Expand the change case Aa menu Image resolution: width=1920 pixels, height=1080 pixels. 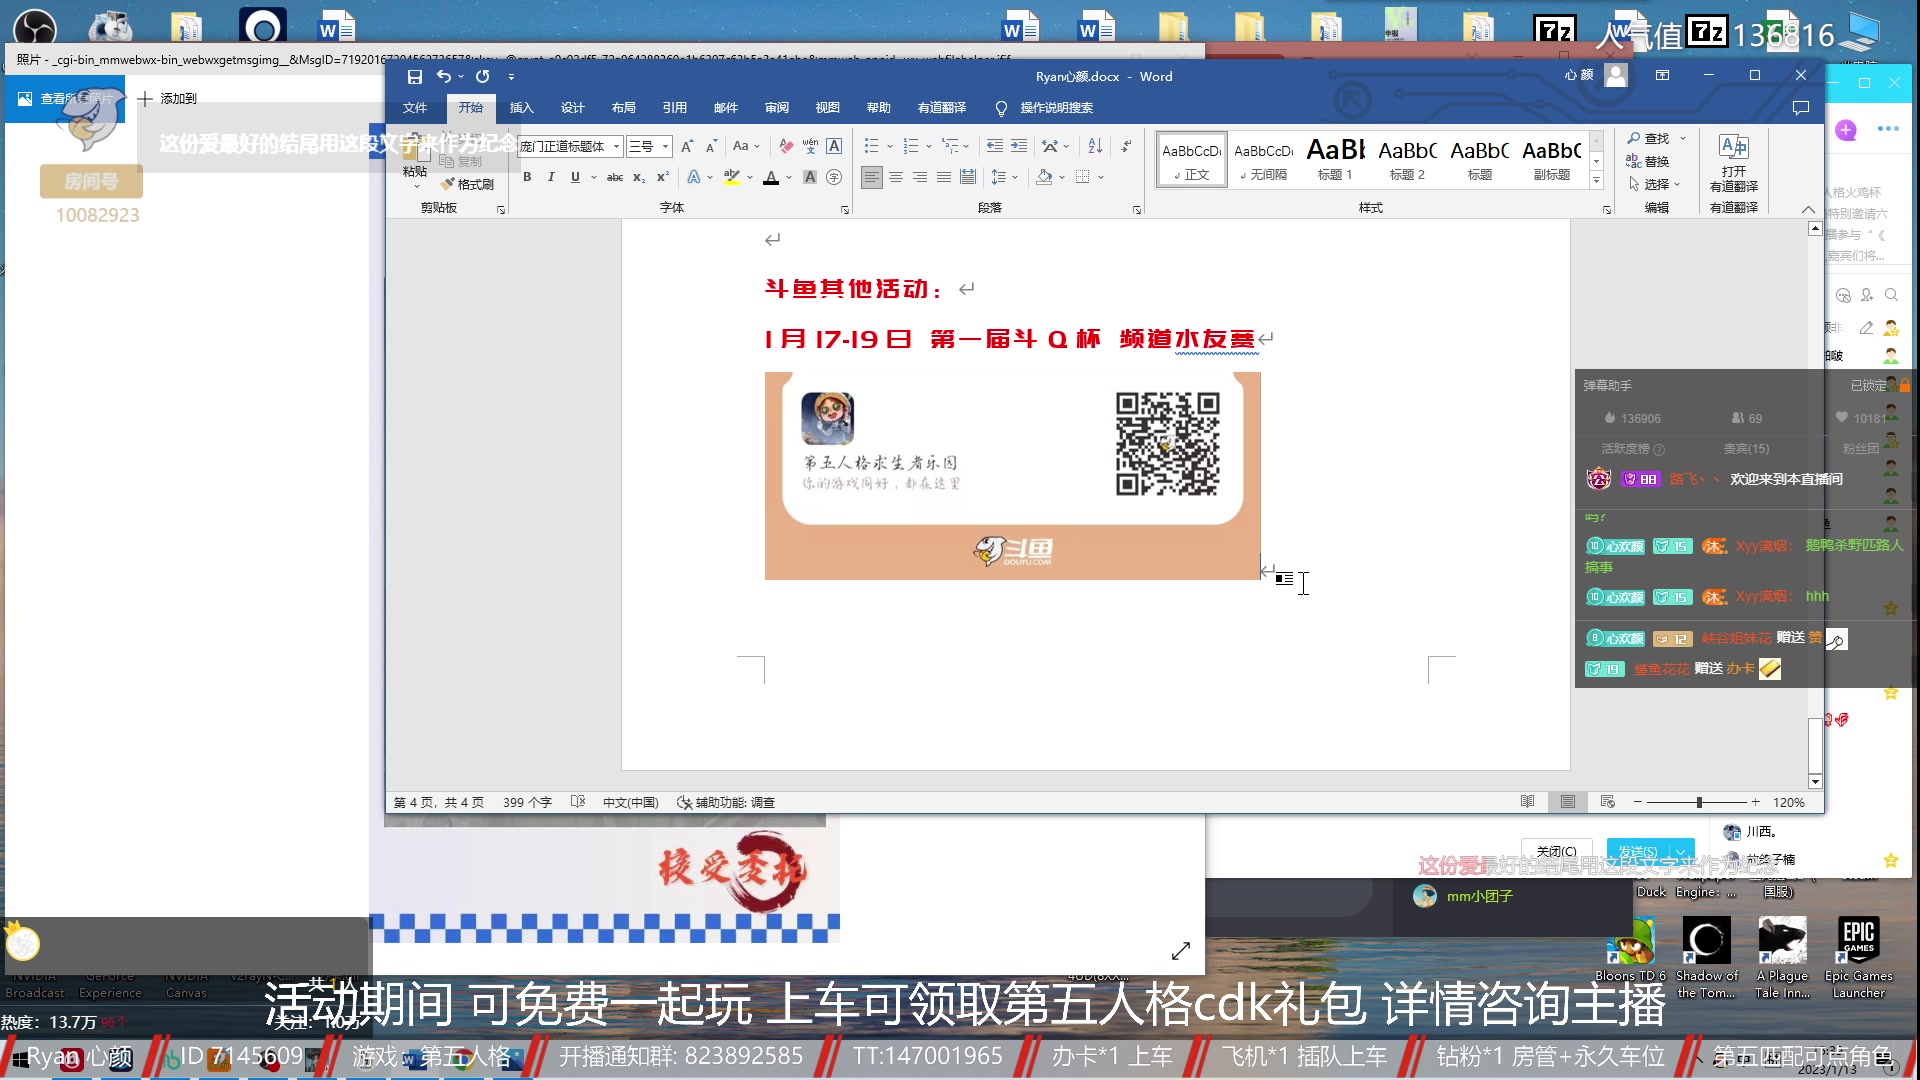pos(746,146)
